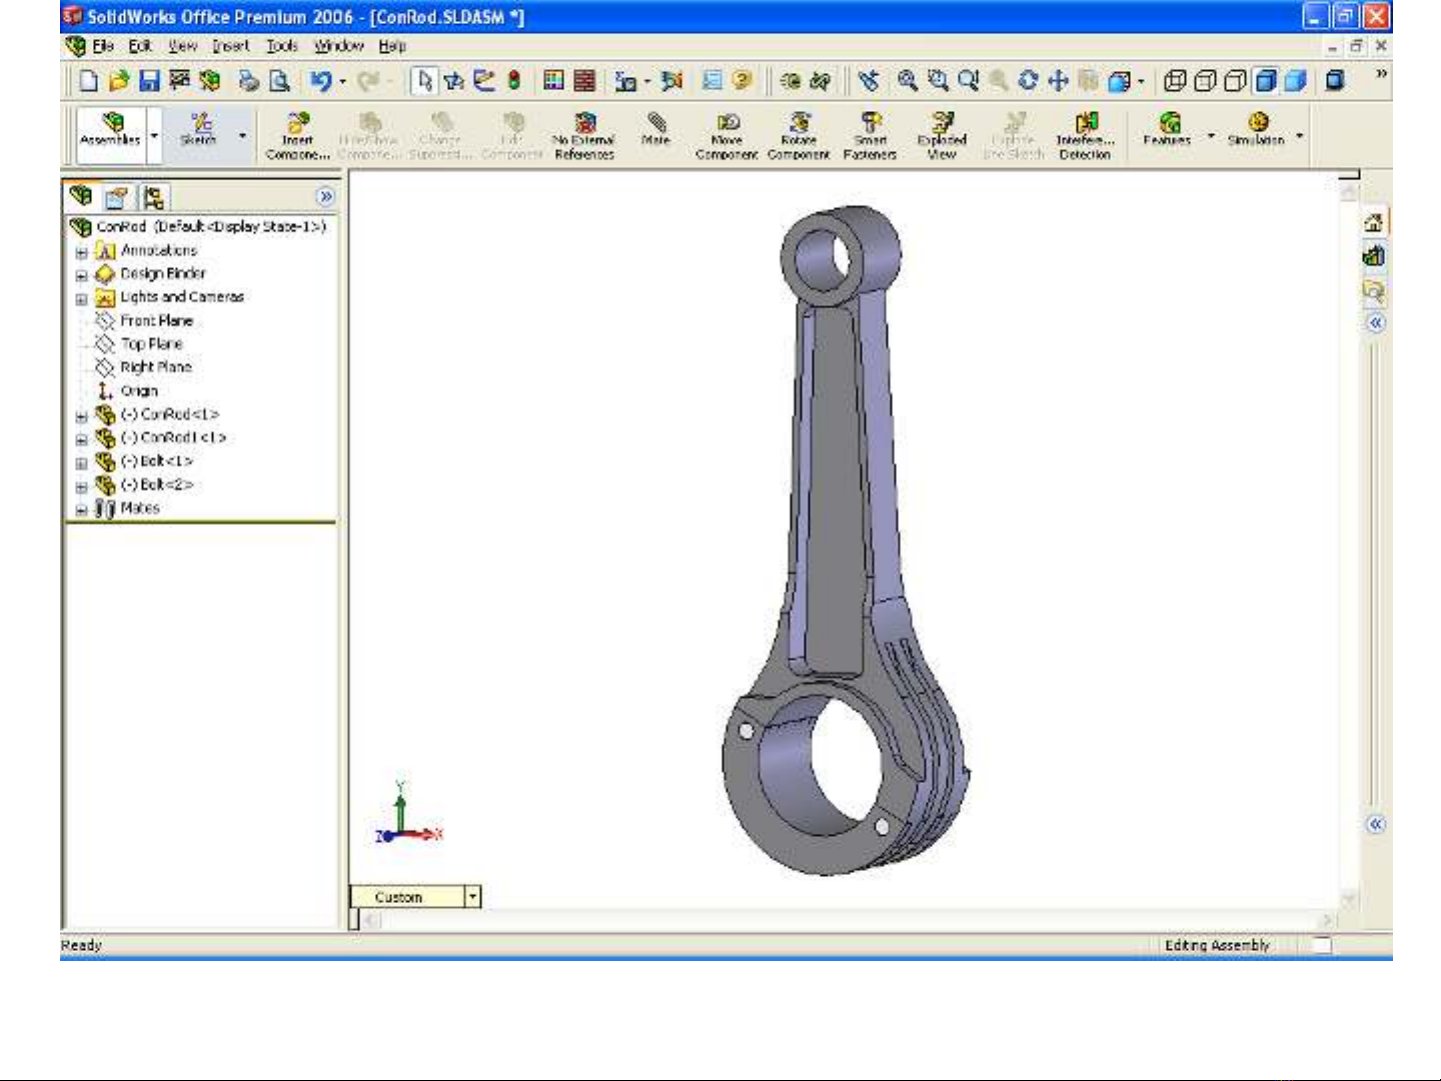The image size is (1441, 1081).
Task: Click the horizontal scrollbar under the viewport
Action: coord(850,920)
